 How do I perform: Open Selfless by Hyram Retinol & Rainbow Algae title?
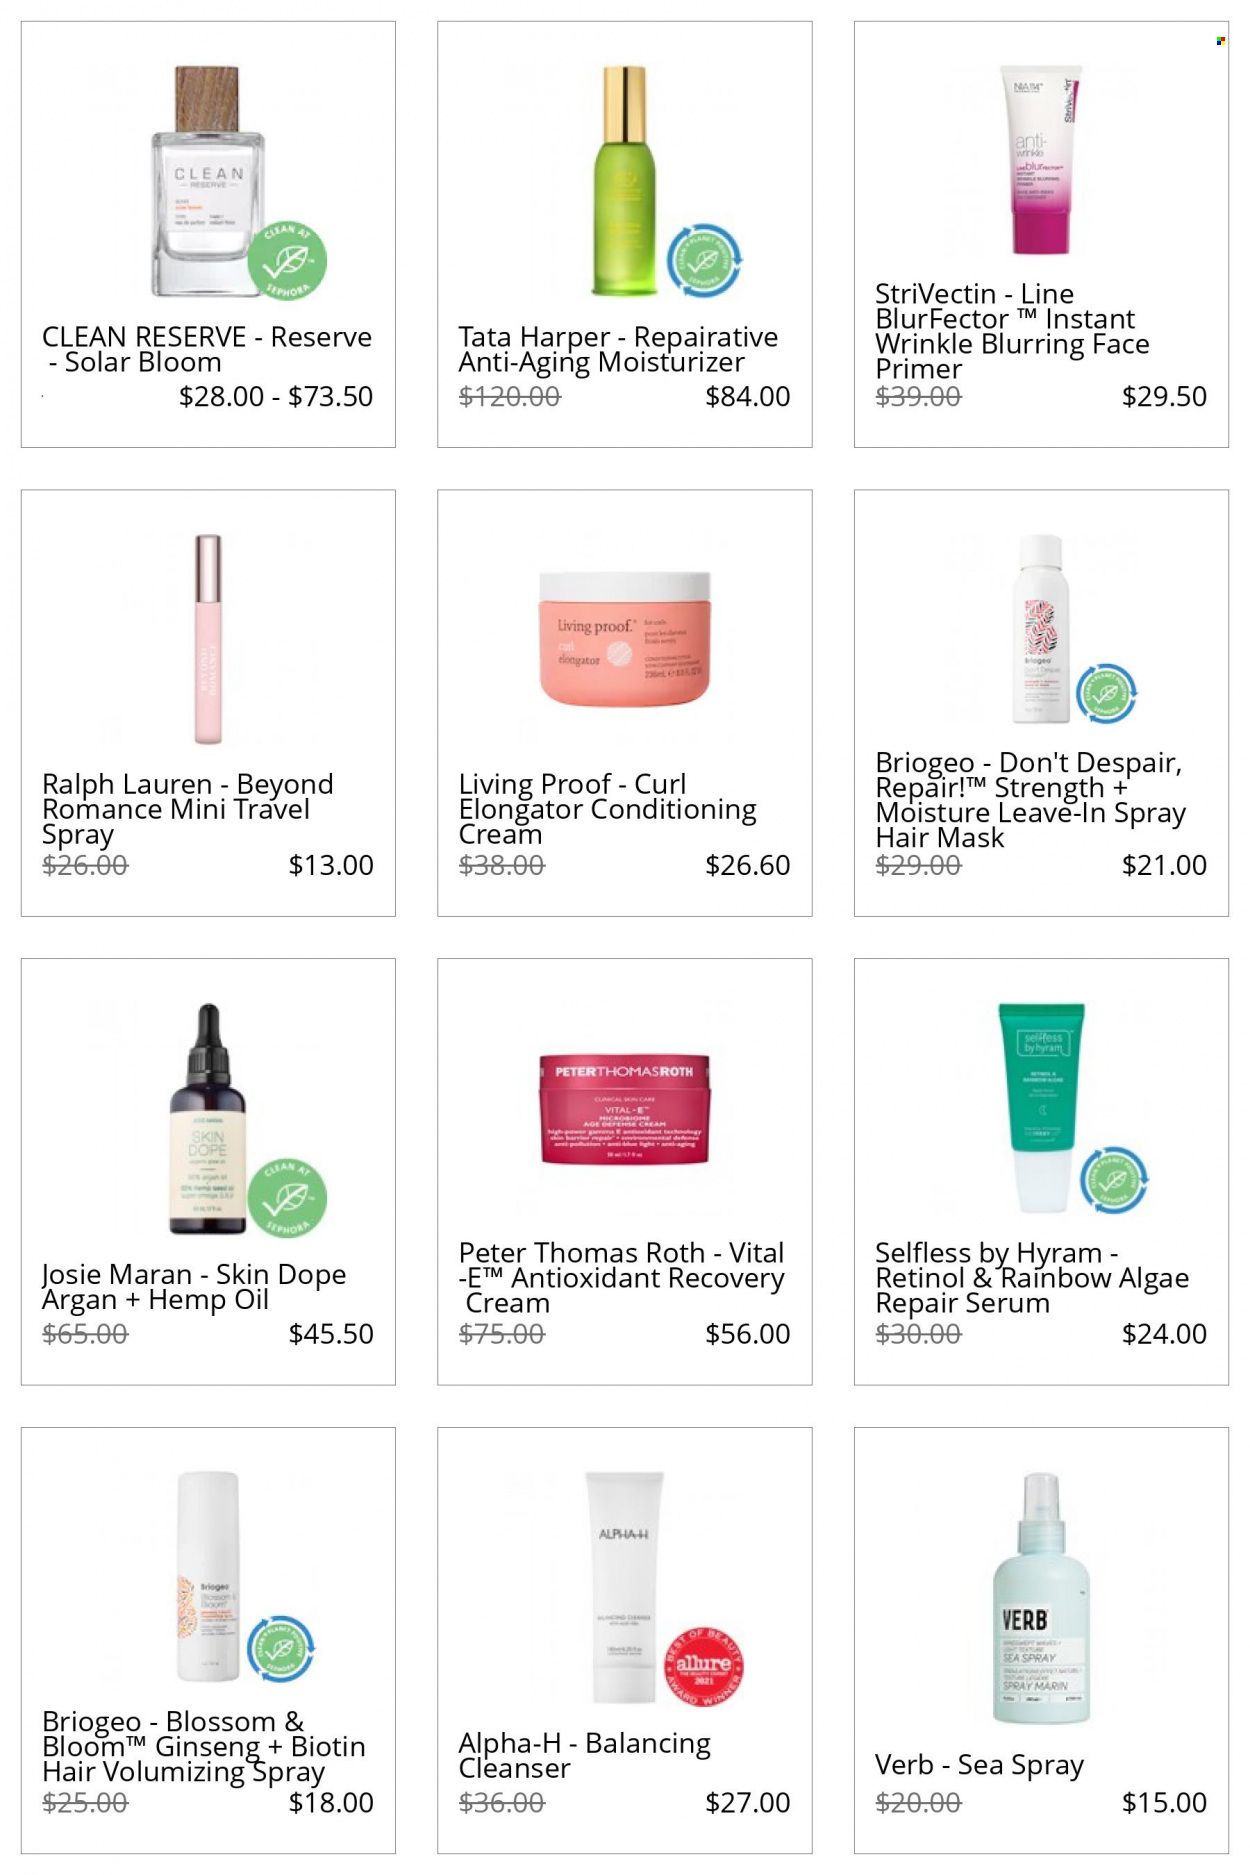click(1032, 1277)
